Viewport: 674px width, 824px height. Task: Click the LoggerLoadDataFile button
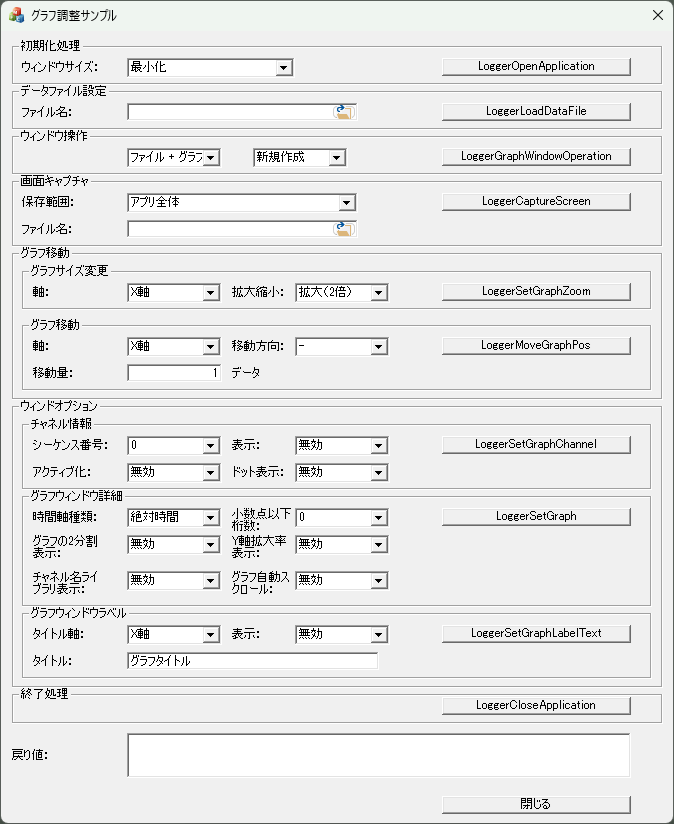click(536, 111)
